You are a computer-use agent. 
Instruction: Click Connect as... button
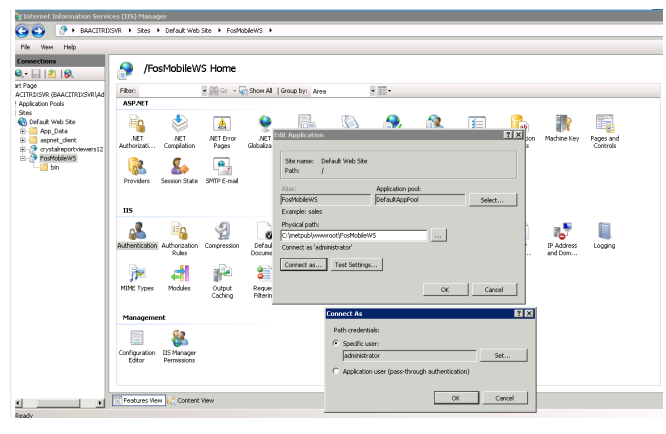(x=303, y=265)
